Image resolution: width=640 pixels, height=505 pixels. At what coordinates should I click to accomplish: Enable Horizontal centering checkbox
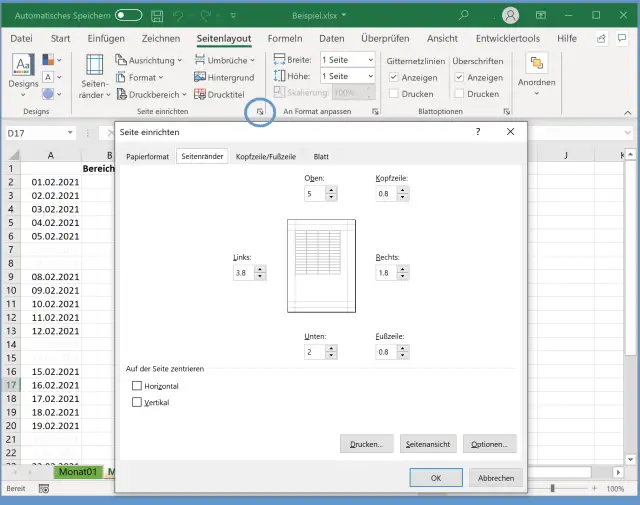(137, 386)
